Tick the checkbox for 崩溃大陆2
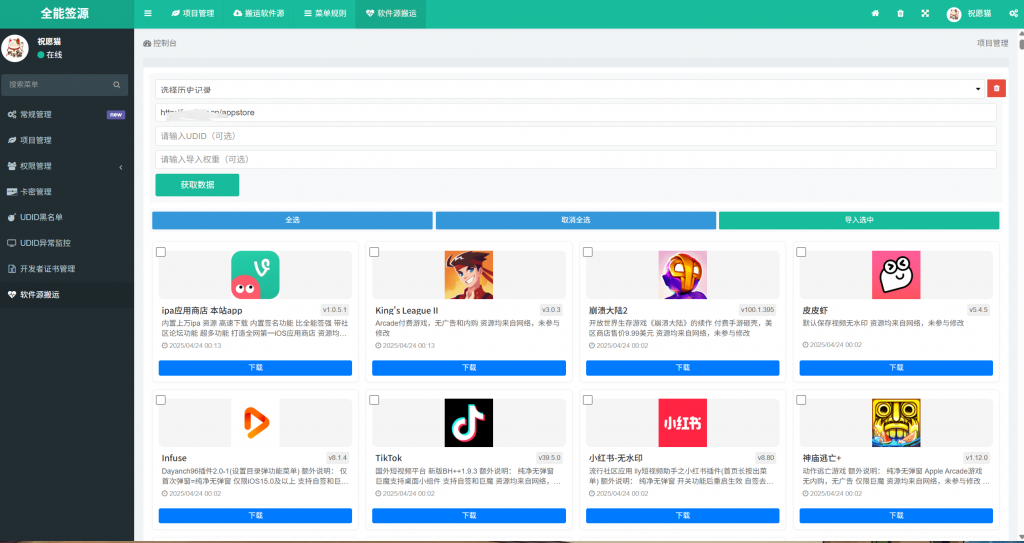 point(588,252)
